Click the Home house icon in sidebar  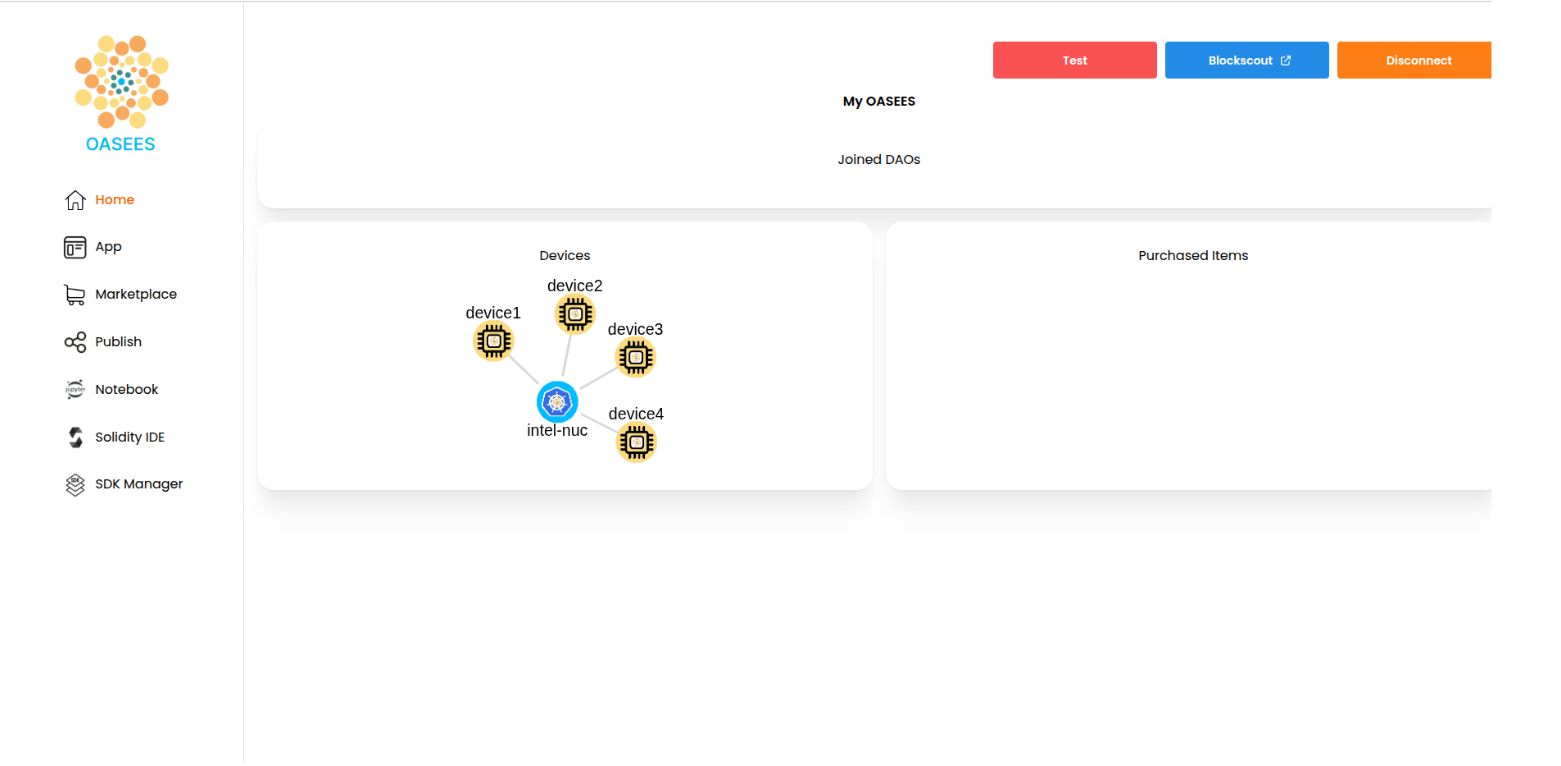click(75, 200)
